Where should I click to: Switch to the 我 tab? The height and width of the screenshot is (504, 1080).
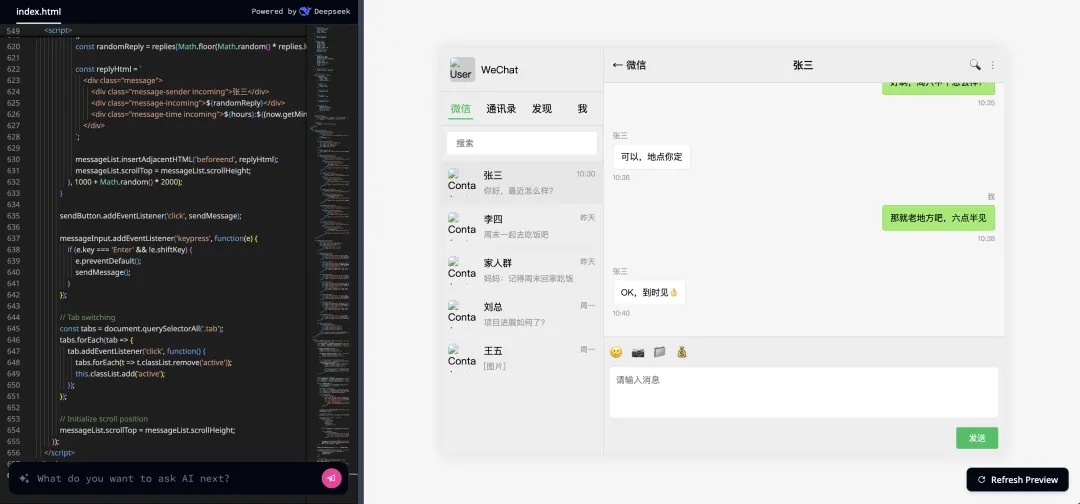click(x=582, y=108)
